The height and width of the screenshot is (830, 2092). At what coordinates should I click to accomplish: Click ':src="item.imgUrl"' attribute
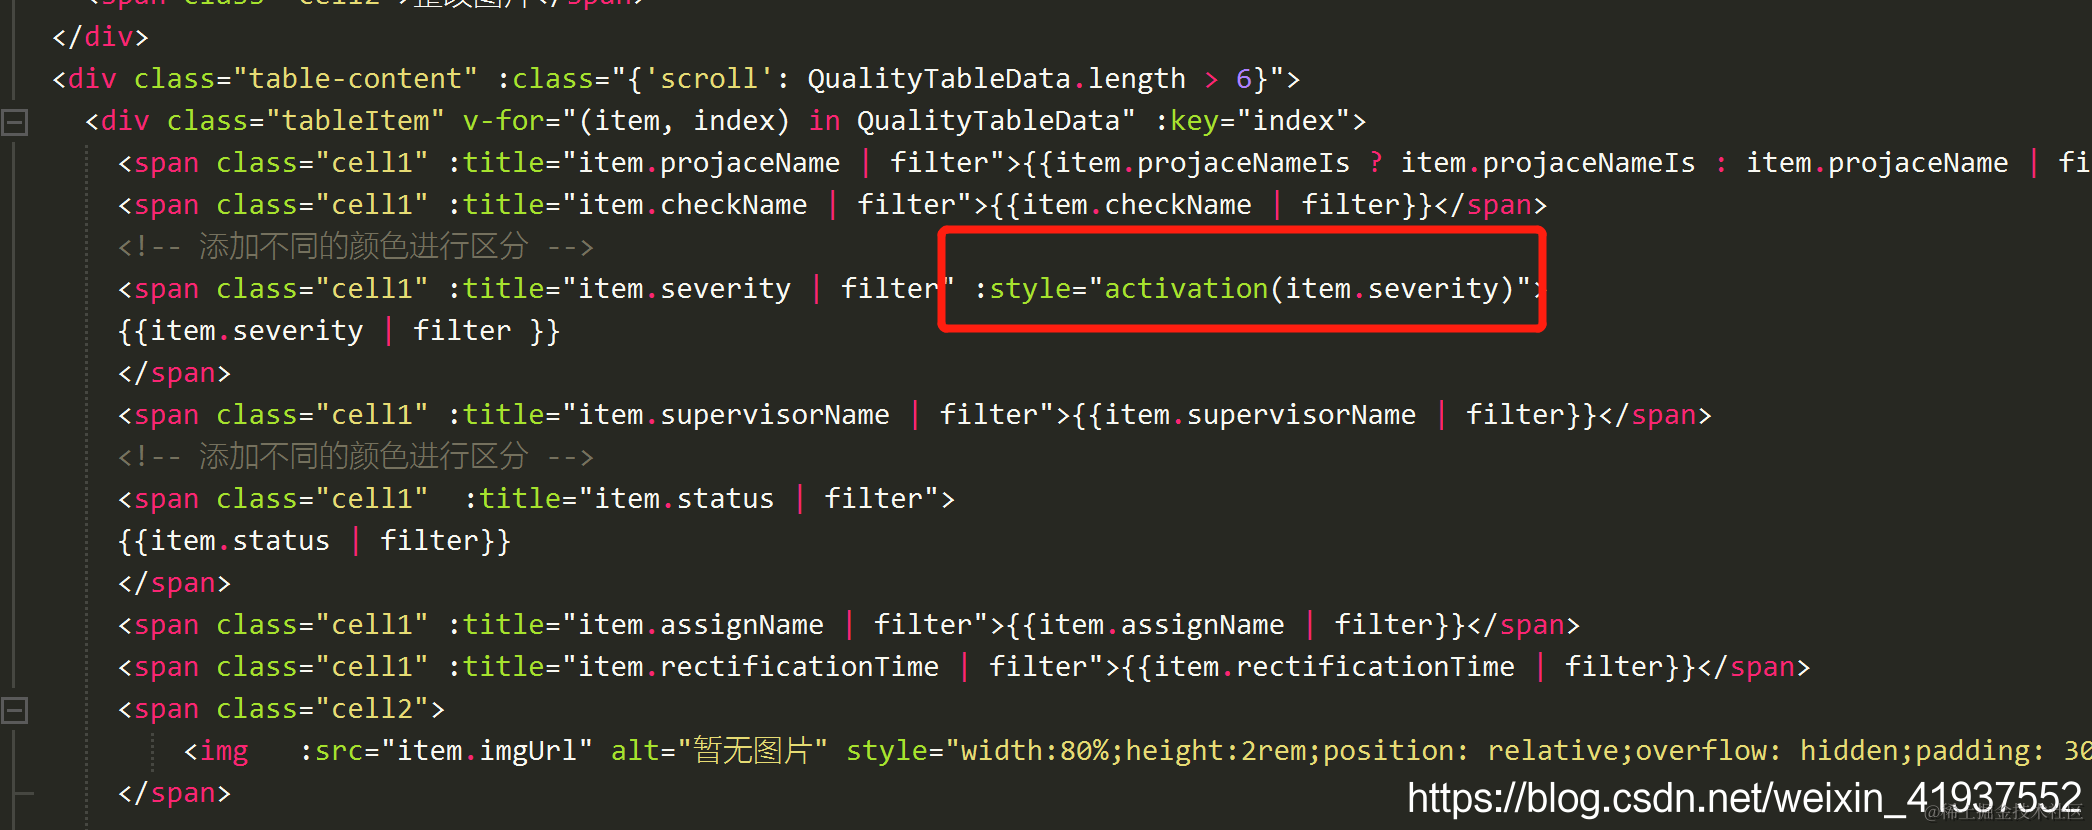446,751
